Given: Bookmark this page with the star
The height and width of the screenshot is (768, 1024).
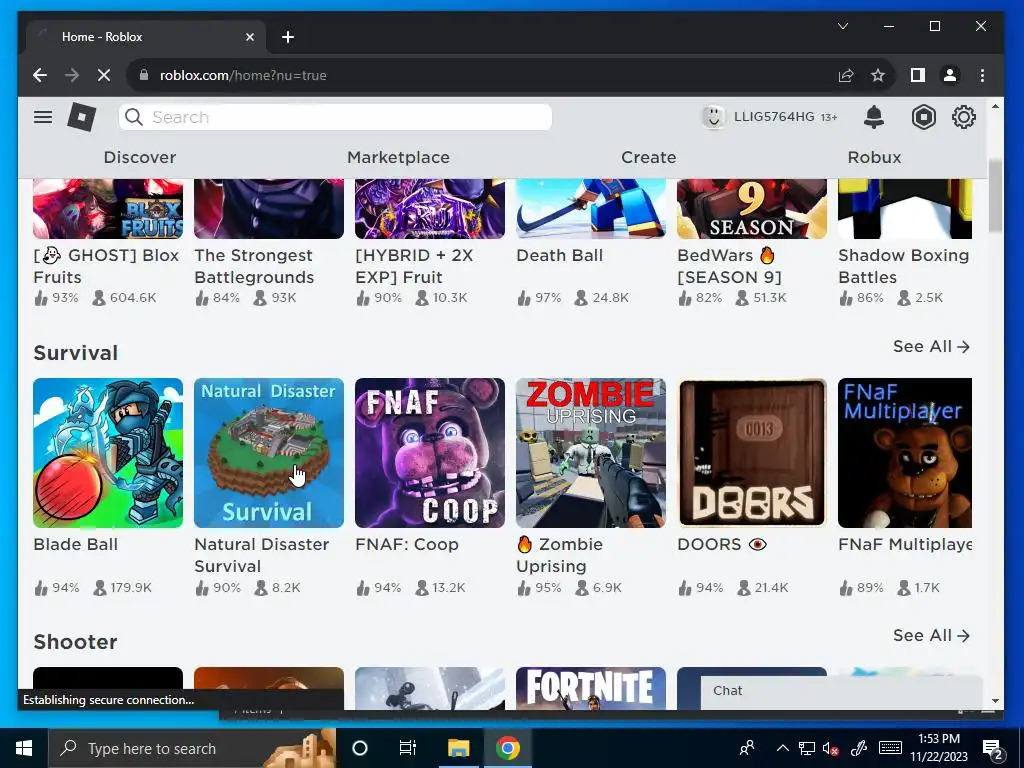Looking at the screenshot, I should [878, 75].
